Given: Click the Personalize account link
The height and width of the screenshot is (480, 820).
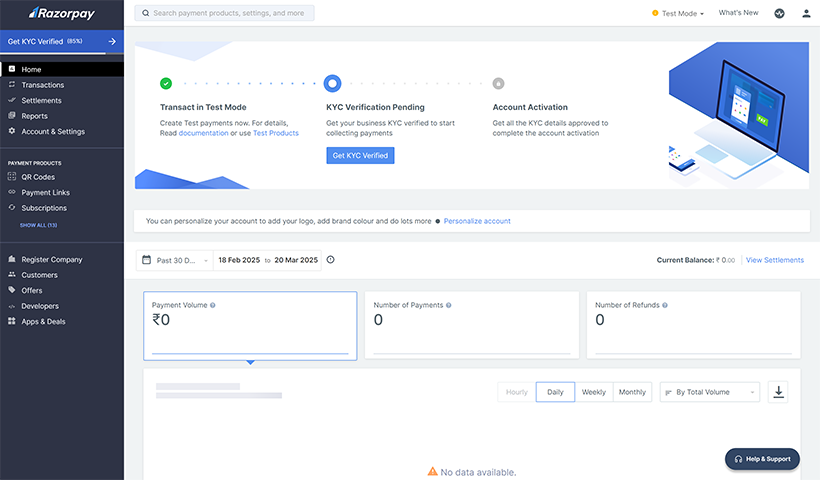Looking at the screenshot, I should coord(477,221).
